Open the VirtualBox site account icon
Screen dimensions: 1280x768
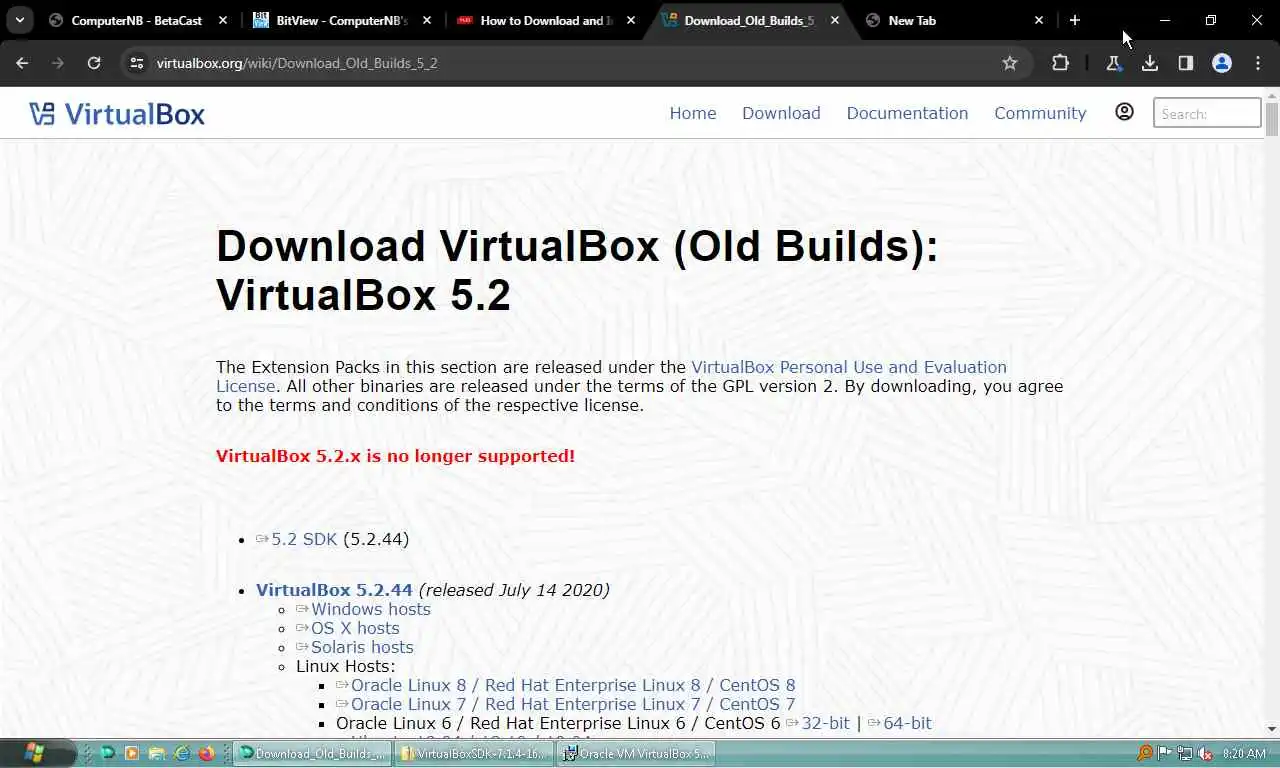(x=1125, y=112)
